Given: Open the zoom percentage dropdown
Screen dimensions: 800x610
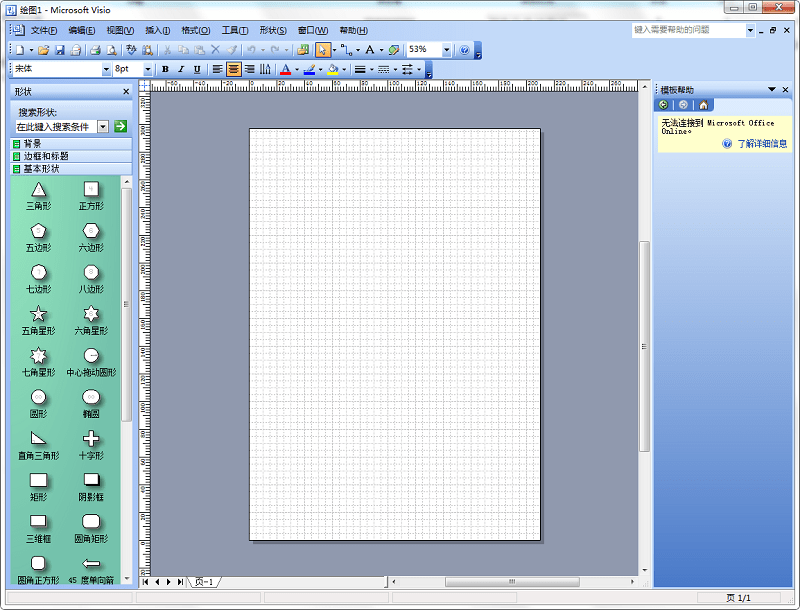Looking at the screenshot, I should (x=446, y=48).
